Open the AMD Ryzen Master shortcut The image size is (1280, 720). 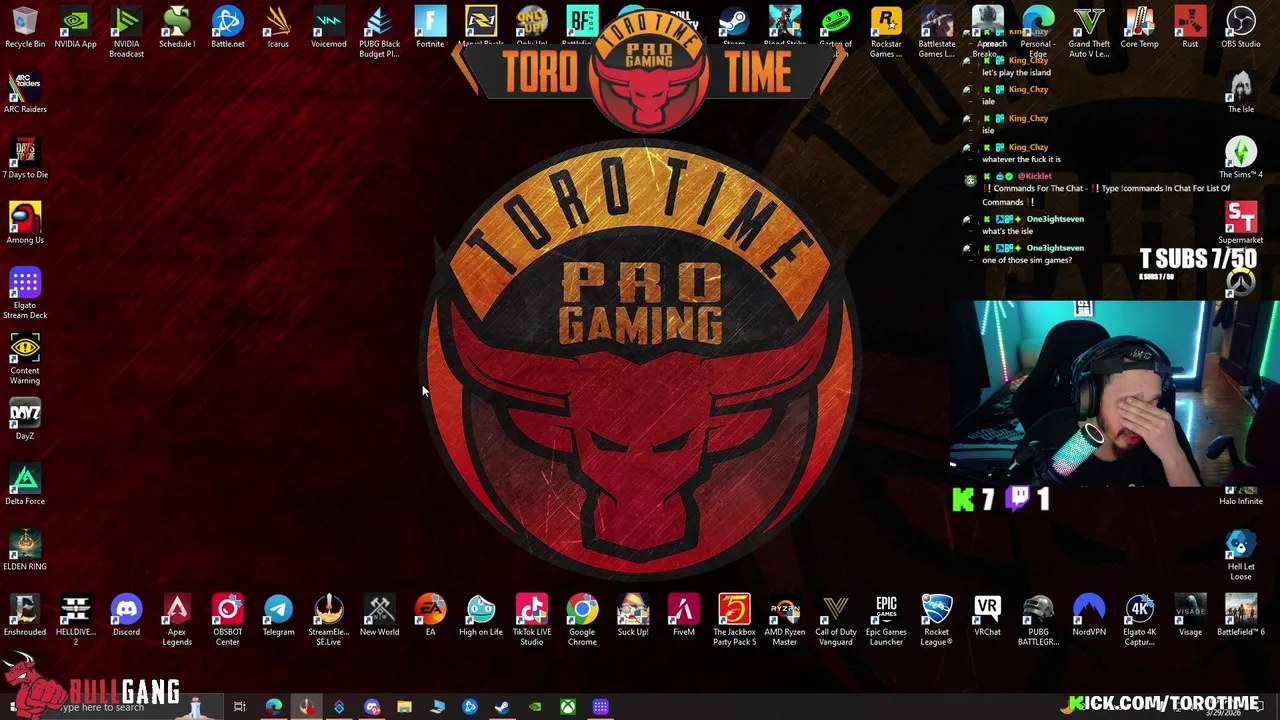coord(785,620)
